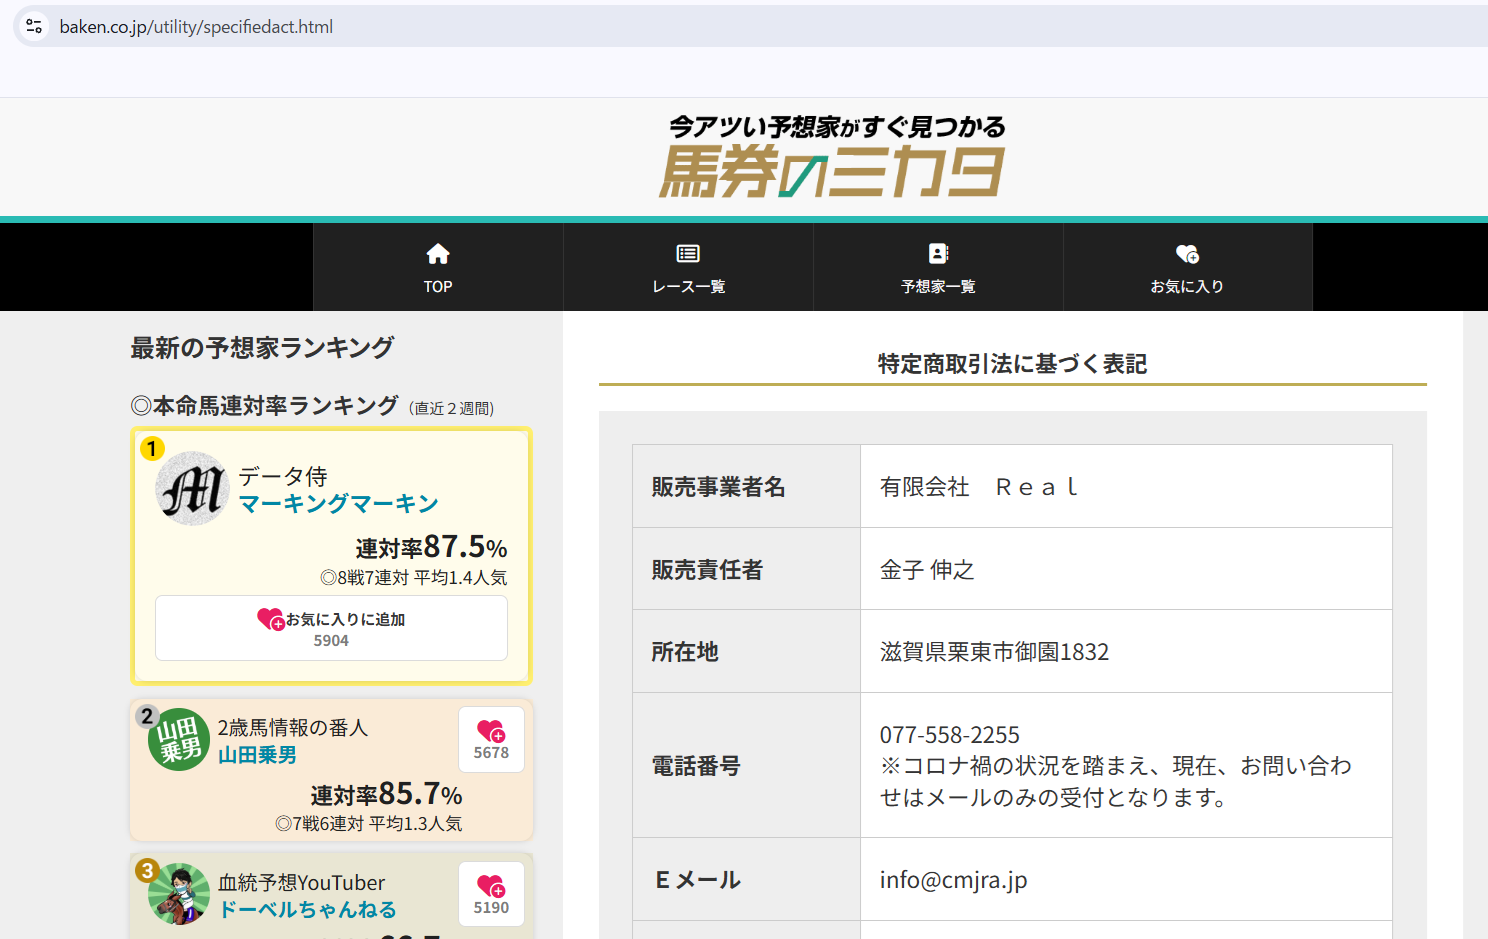Click the Ｅメール table label
The image size is (1488, 939).
[697, 880]
